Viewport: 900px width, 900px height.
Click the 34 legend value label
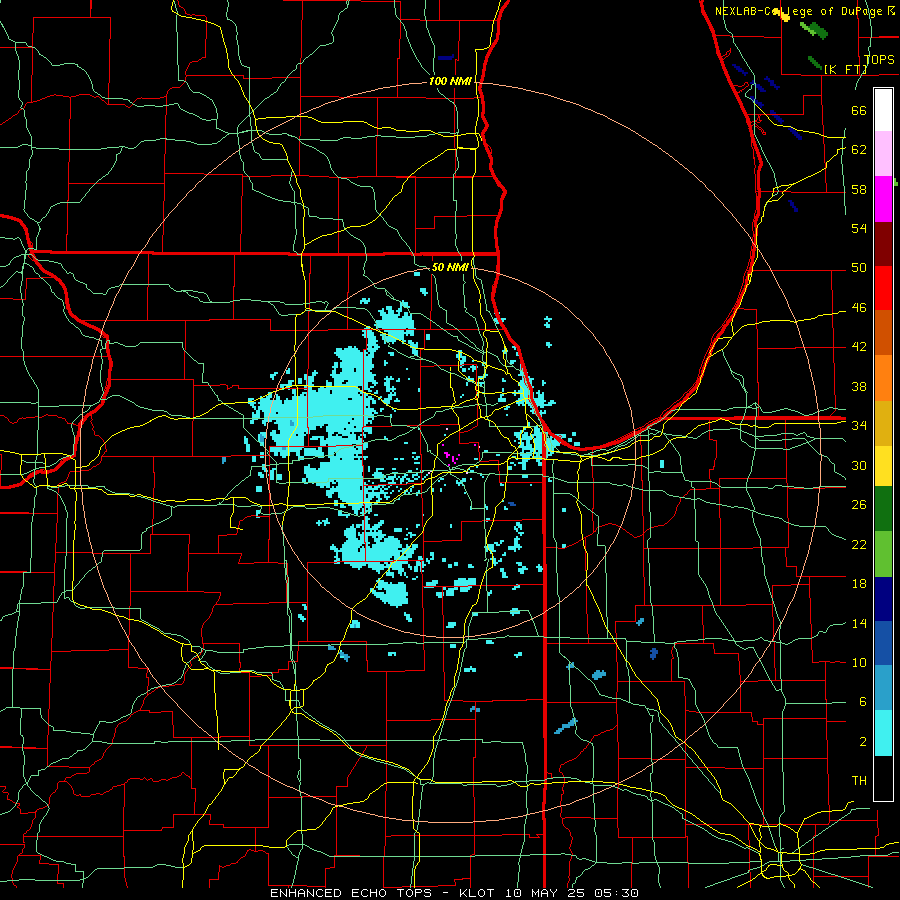(859, 425)
